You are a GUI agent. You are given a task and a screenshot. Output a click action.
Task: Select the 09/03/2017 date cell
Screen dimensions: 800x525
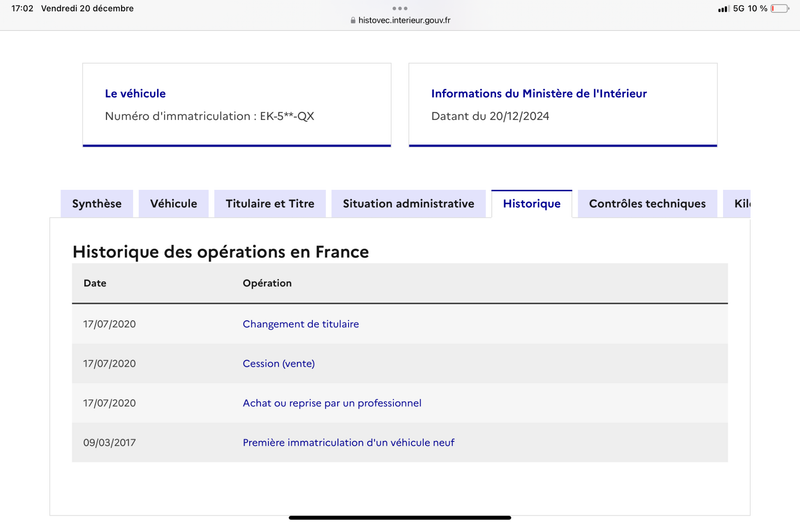click(x=110, y=442)
